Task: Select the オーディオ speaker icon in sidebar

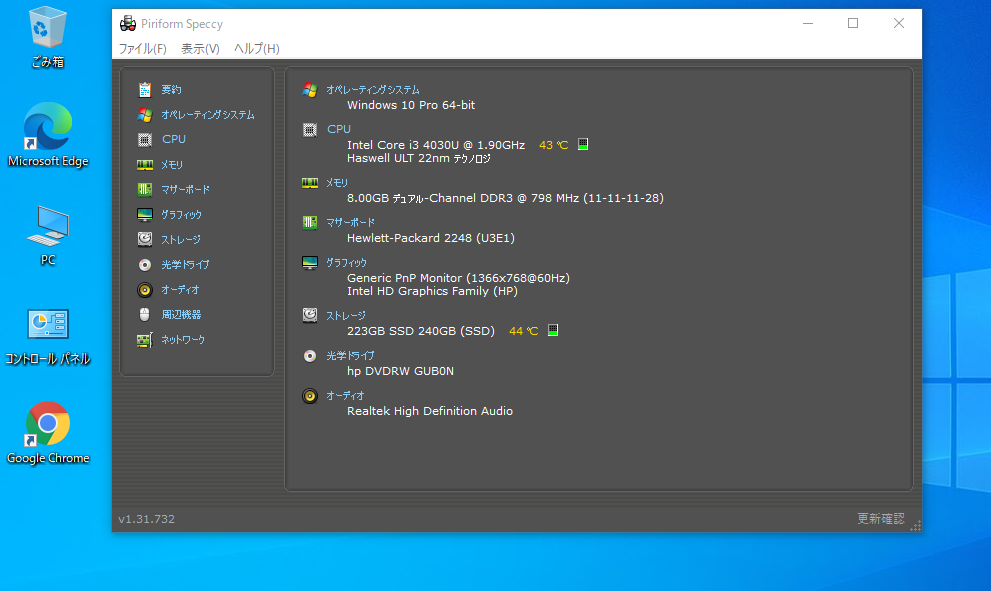Action: 145,289
